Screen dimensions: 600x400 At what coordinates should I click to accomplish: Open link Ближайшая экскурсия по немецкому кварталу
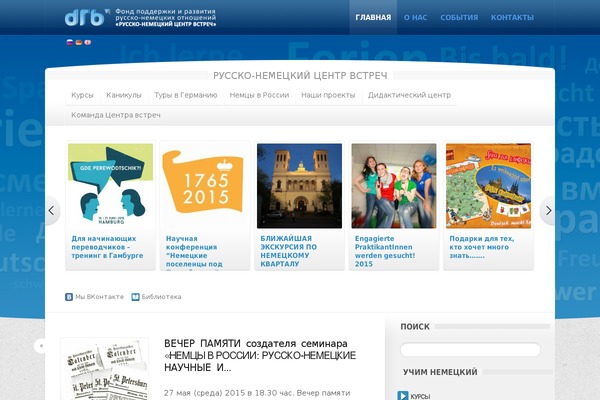[x=289, y=251]
